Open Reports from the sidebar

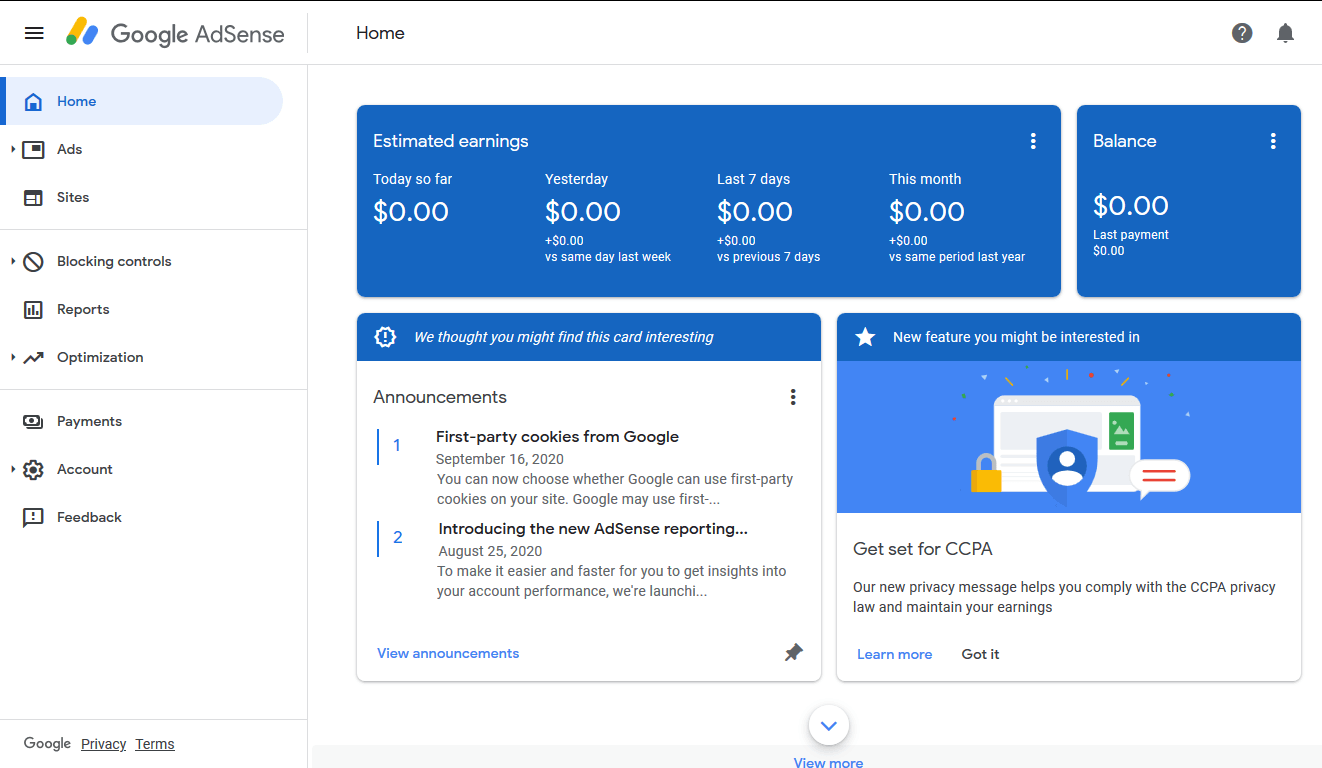(x=83, y=309)
